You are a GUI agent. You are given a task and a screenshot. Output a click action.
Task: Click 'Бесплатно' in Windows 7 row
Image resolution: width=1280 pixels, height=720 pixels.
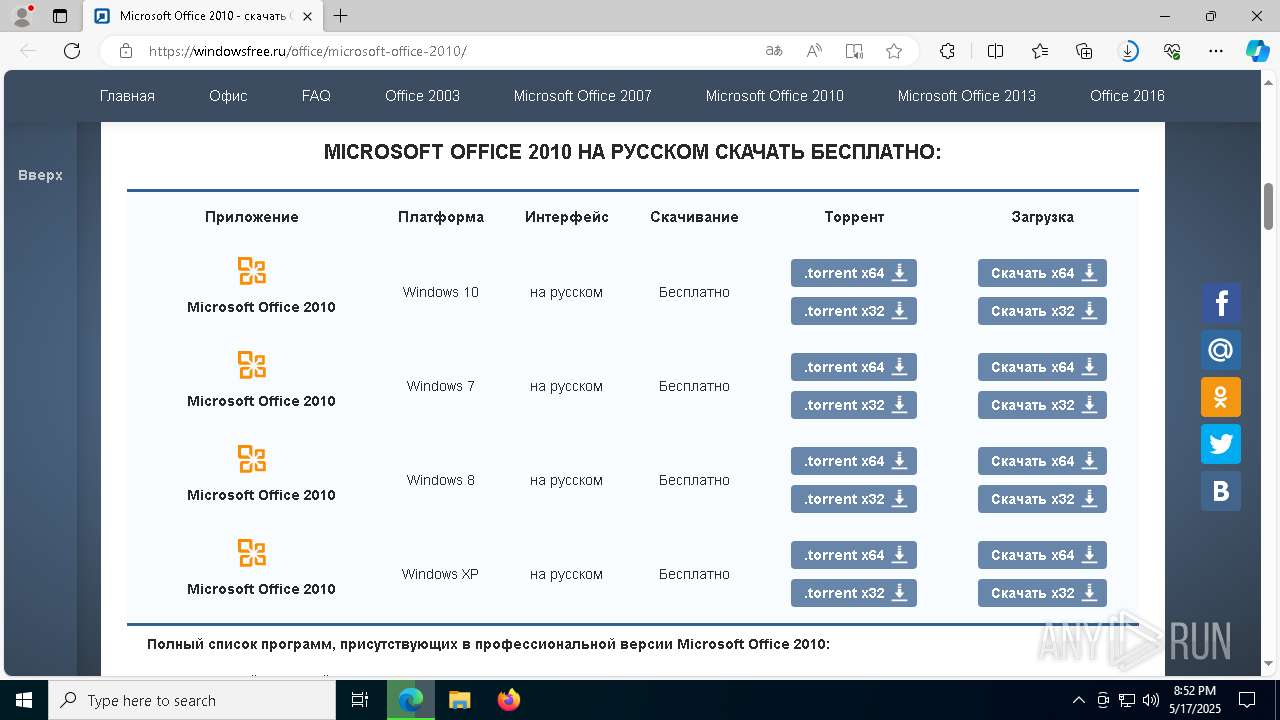pos(694,386)
